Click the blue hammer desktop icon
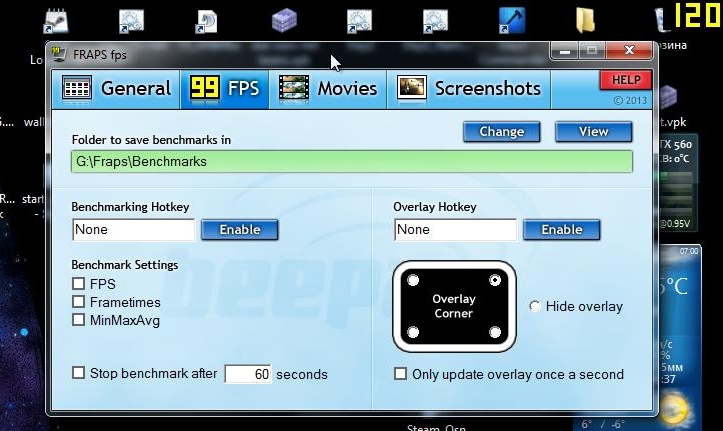The height and width of the screenshot is (431, 723). click(x=512, y=21)
